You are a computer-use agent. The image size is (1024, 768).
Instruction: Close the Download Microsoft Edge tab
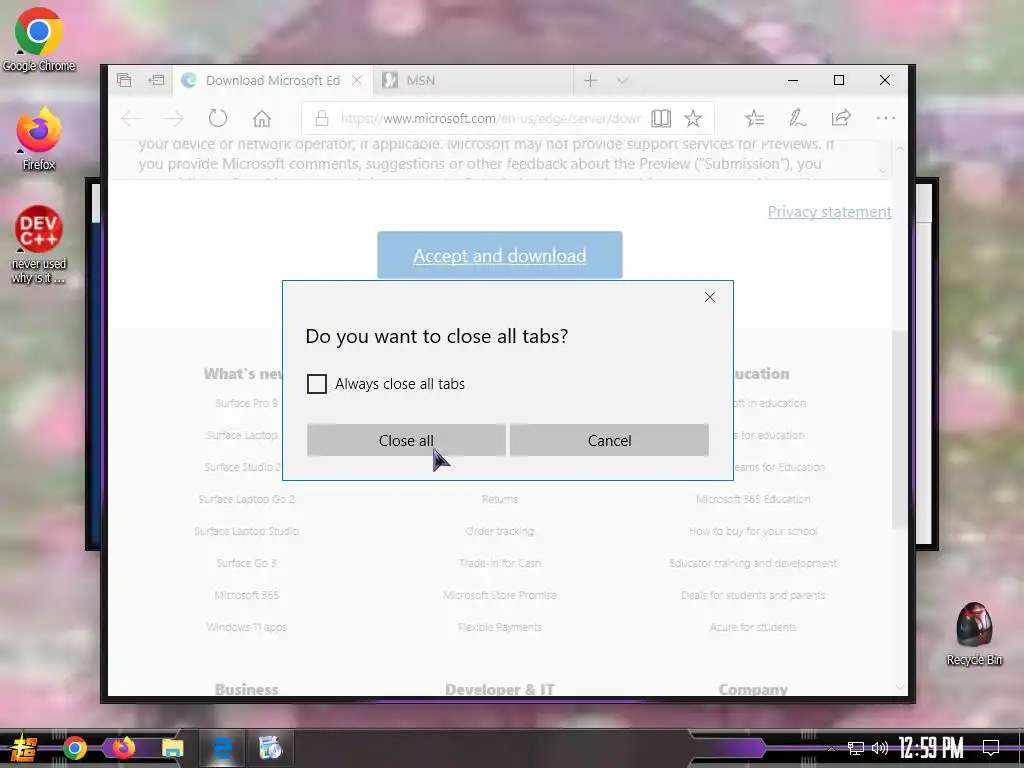pyautogui.click(x=357, y=80)
